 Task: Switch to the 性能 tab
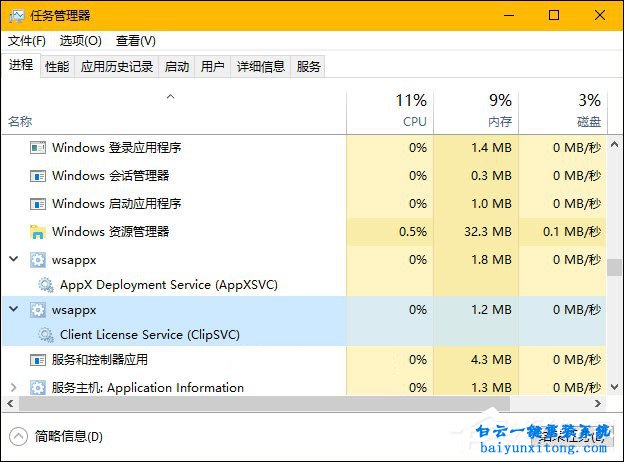pyautogui.click(x=57, y=66)
